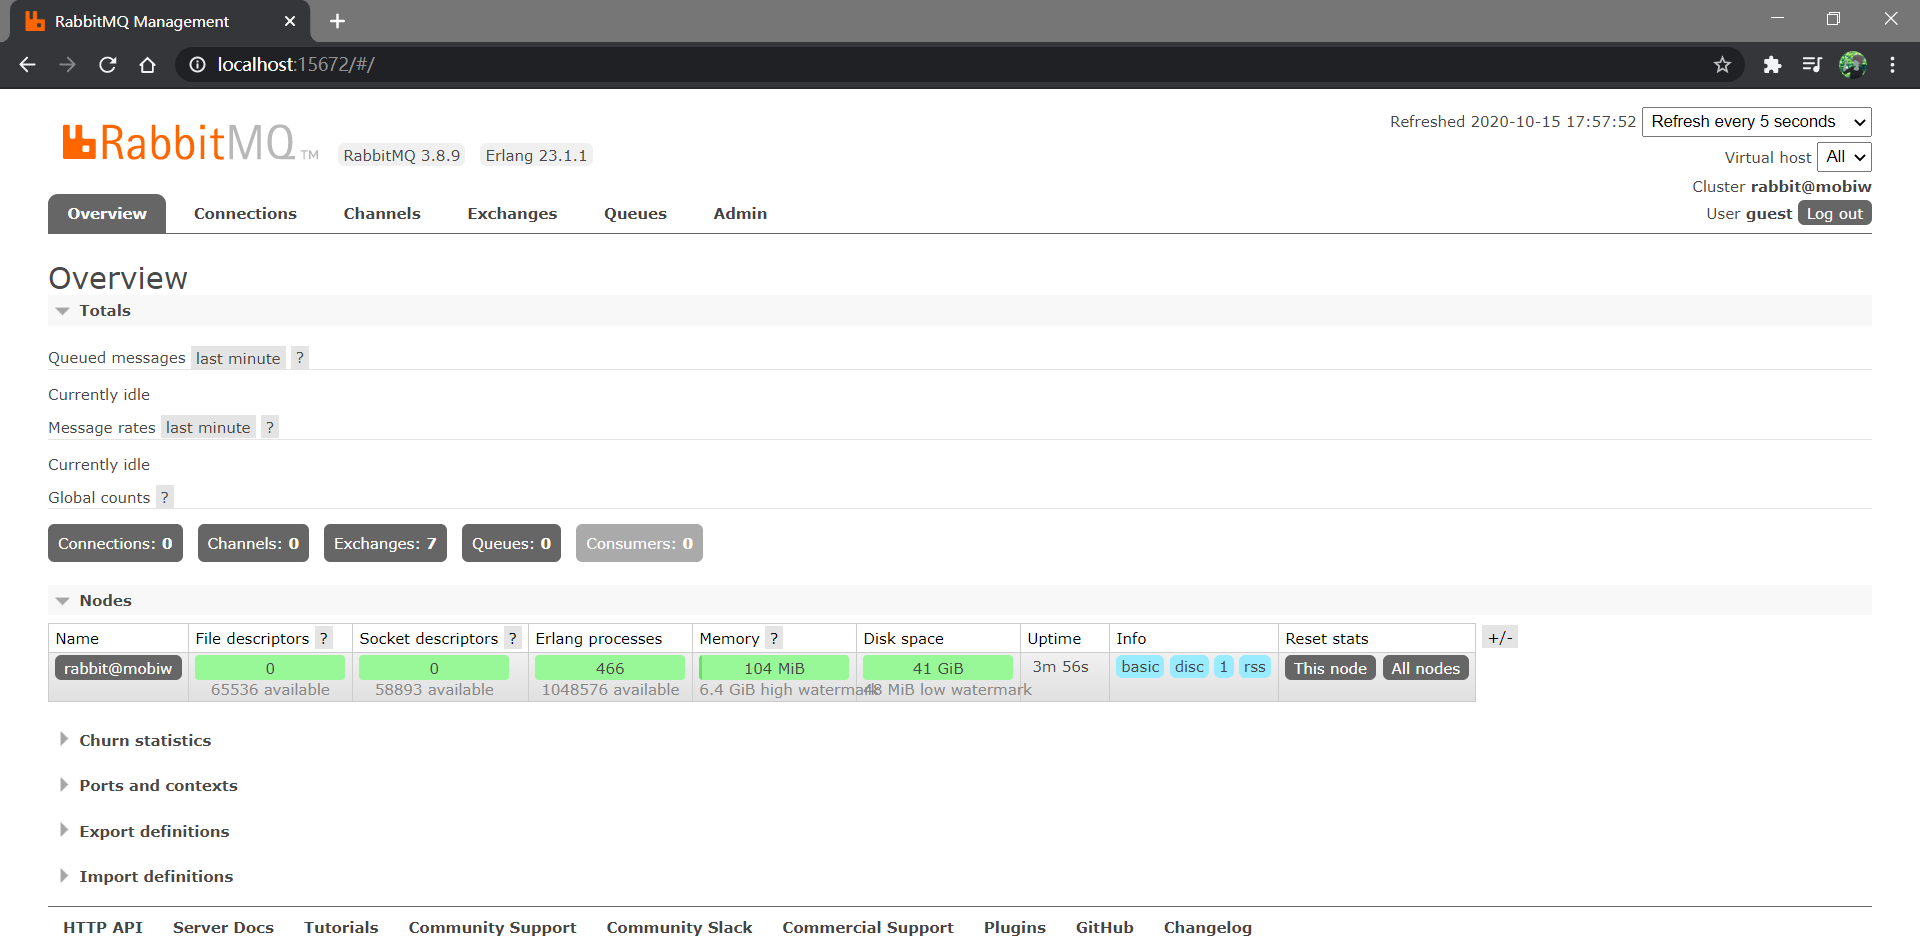
Task: Show help for Socket descriptors column
Action: coord(513,638)
